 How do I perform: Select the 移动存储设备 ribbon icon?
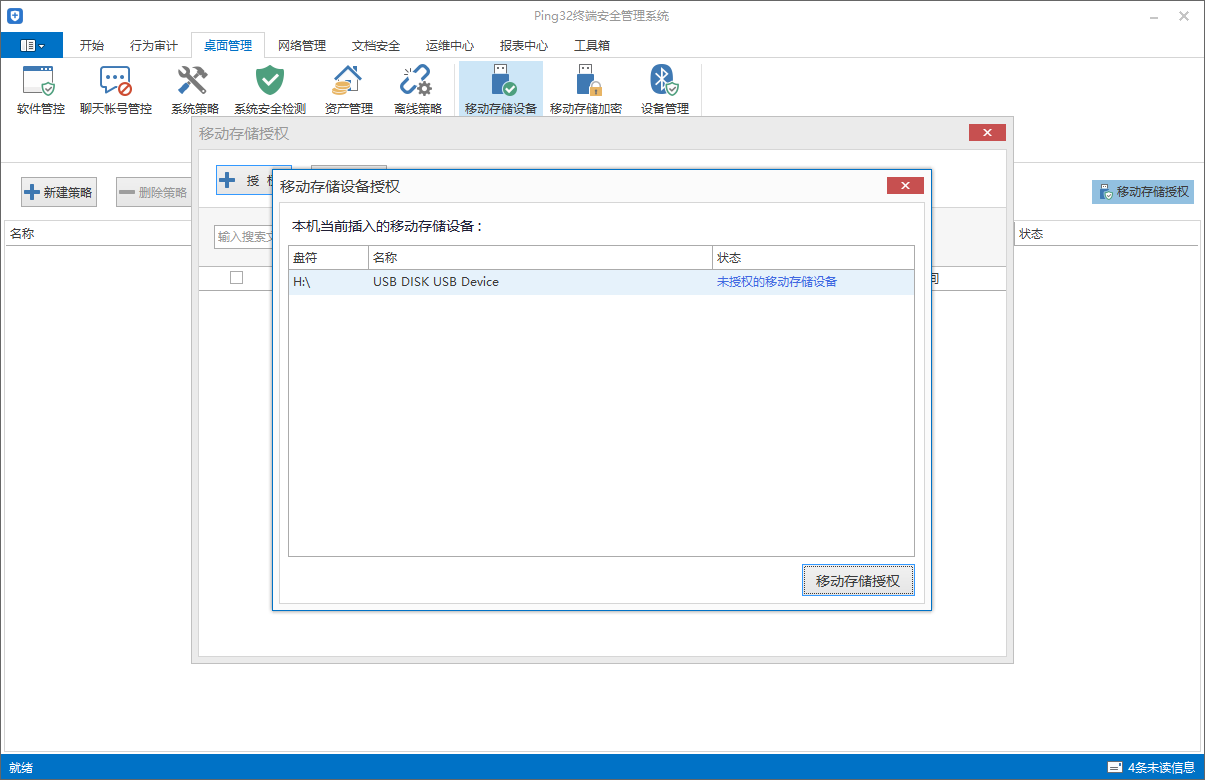tap(501, 90)
